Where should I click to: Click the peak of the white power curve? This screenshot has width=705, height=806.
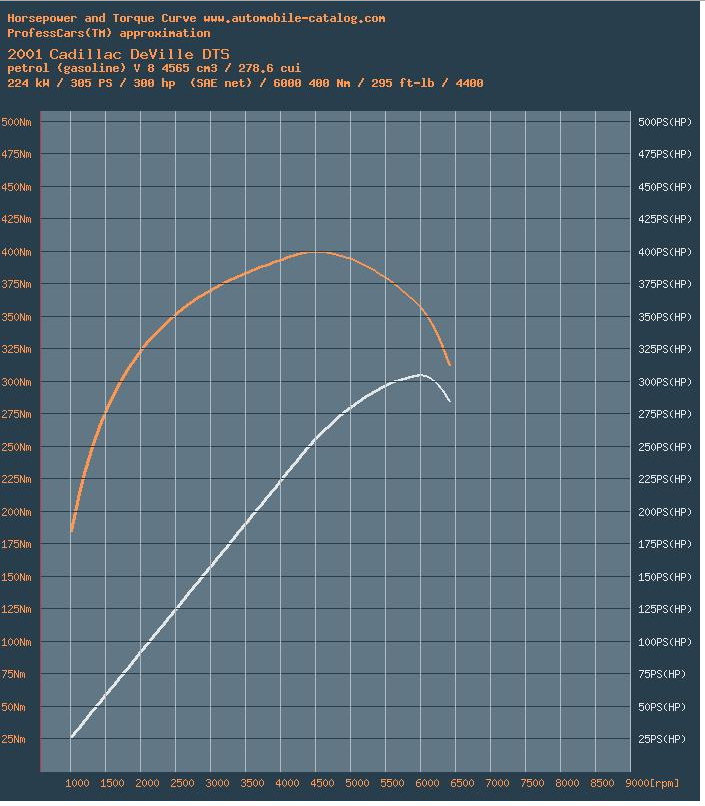421,375
